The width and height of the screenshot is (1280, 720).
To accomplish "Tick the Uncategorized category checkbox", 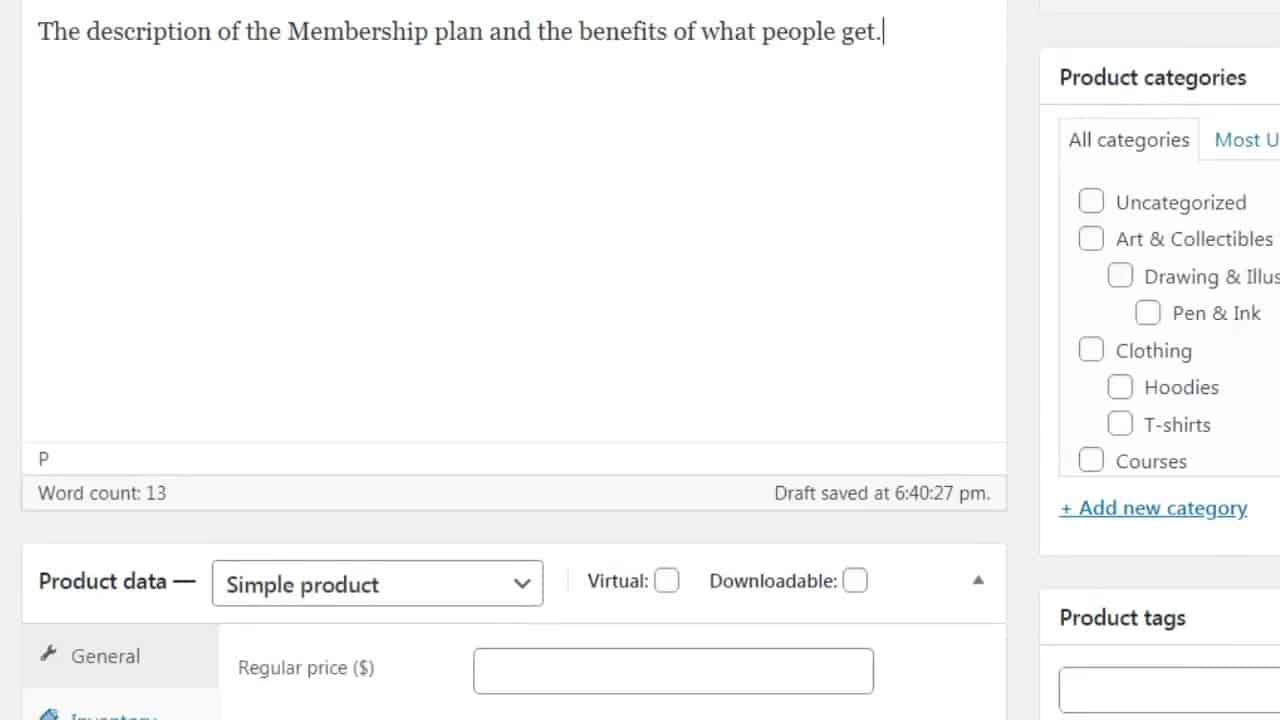I will click(x=1091, y=201).
